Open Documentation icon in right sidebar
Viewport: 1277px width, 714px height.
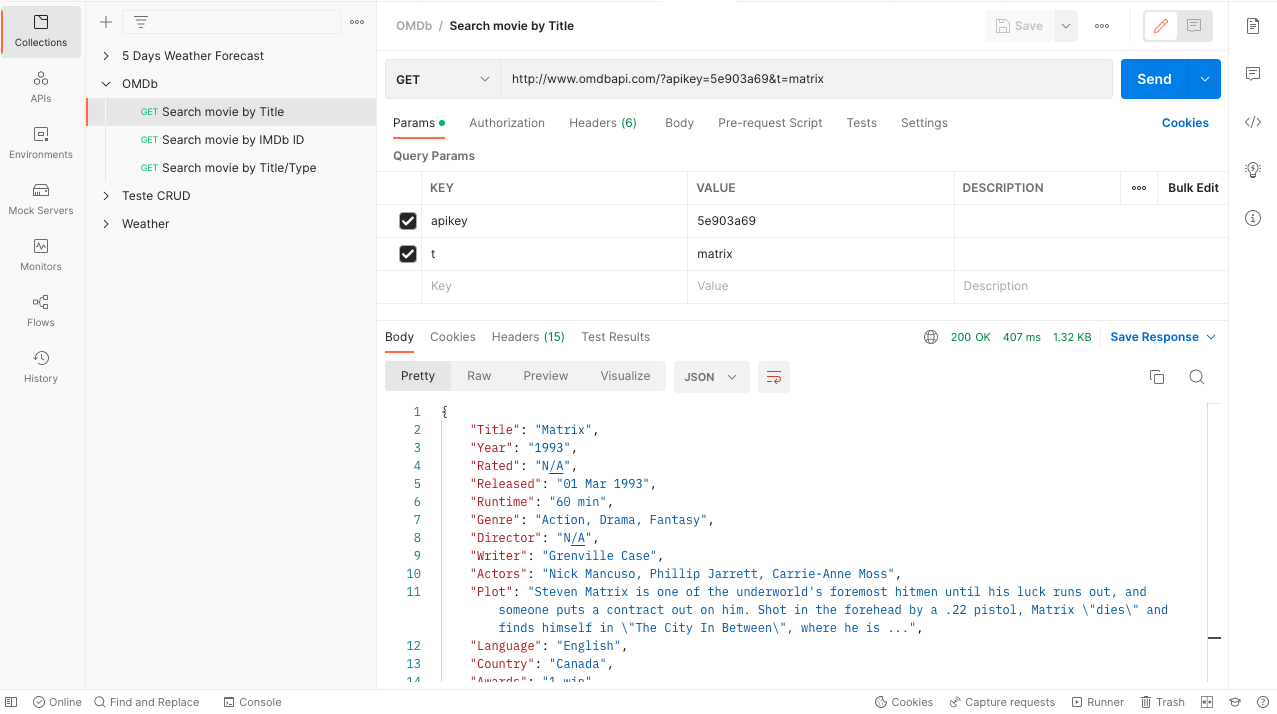tap(1253, 26)
